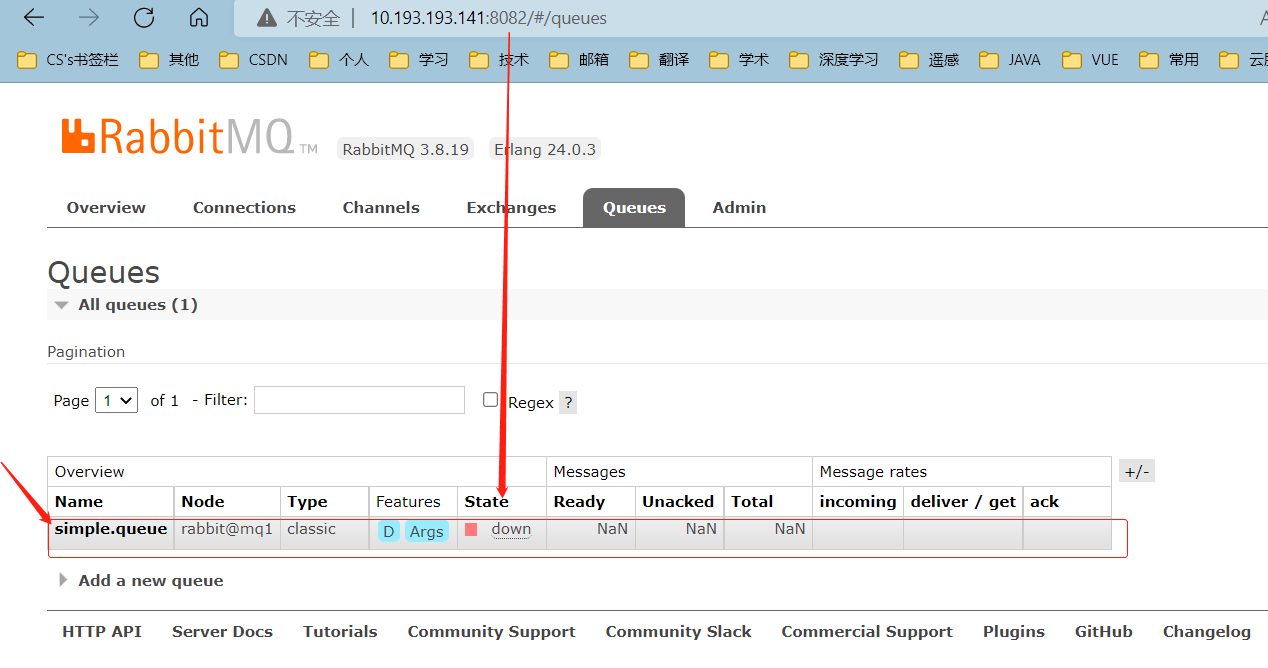
Task: Open the Community Slack link
Action: (x=678, y=631)
